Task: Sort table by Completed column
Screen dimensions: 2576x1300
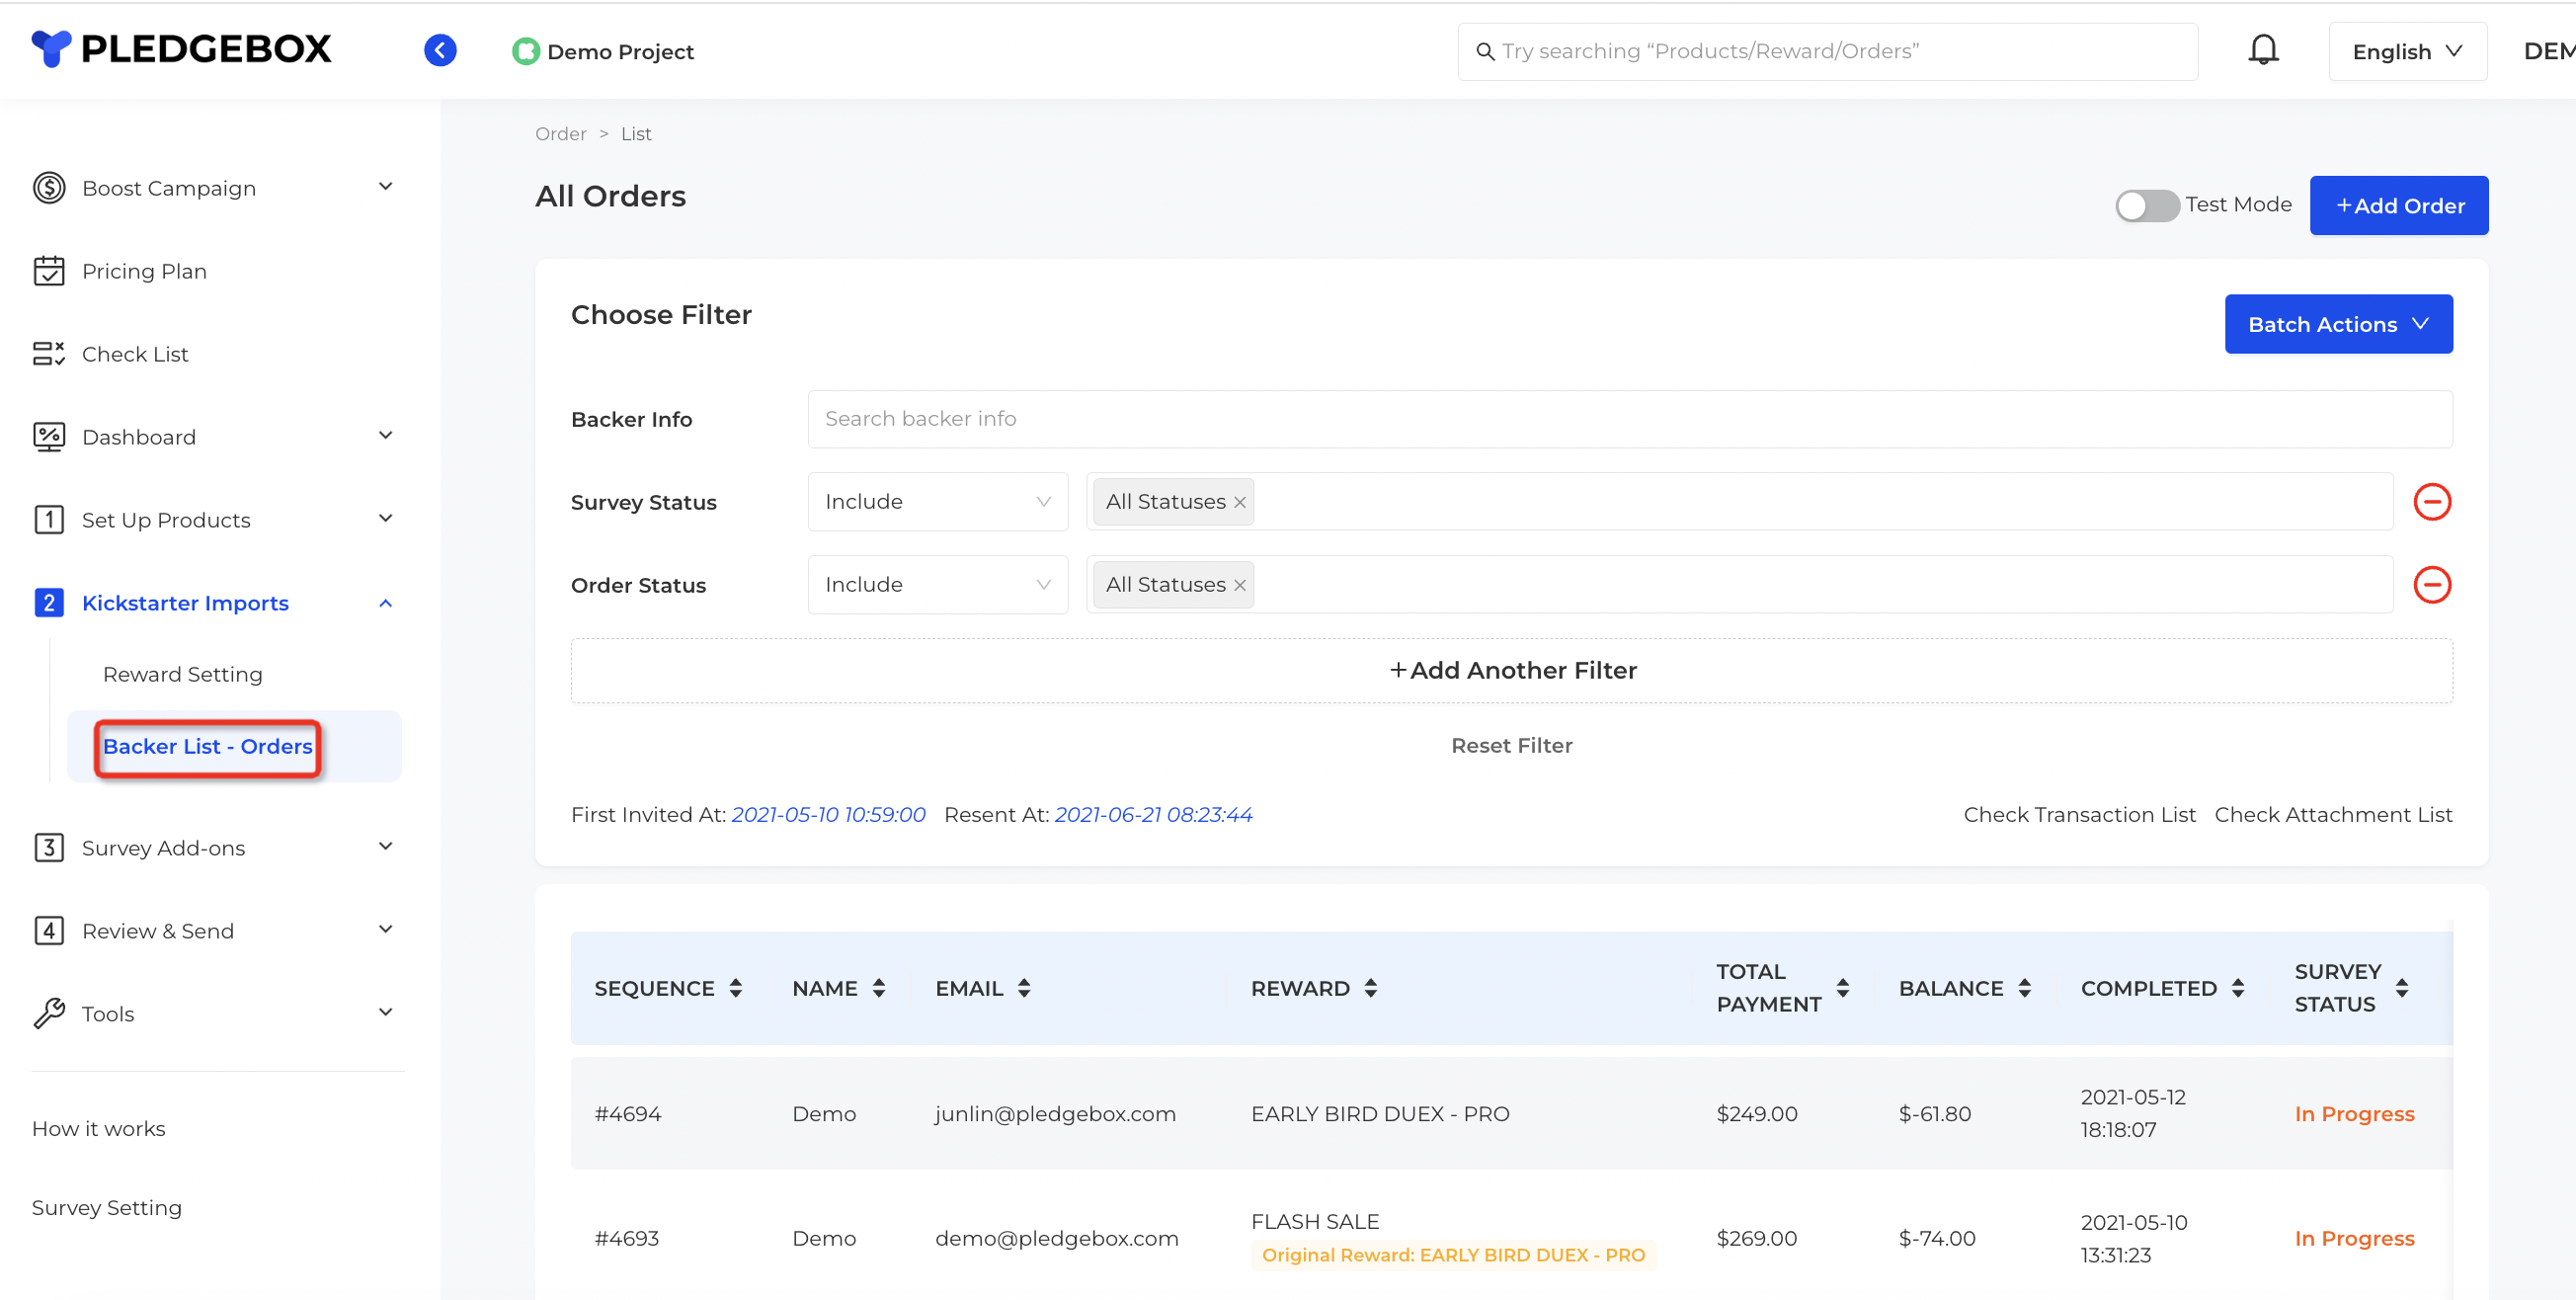Action: [2238, 988]
